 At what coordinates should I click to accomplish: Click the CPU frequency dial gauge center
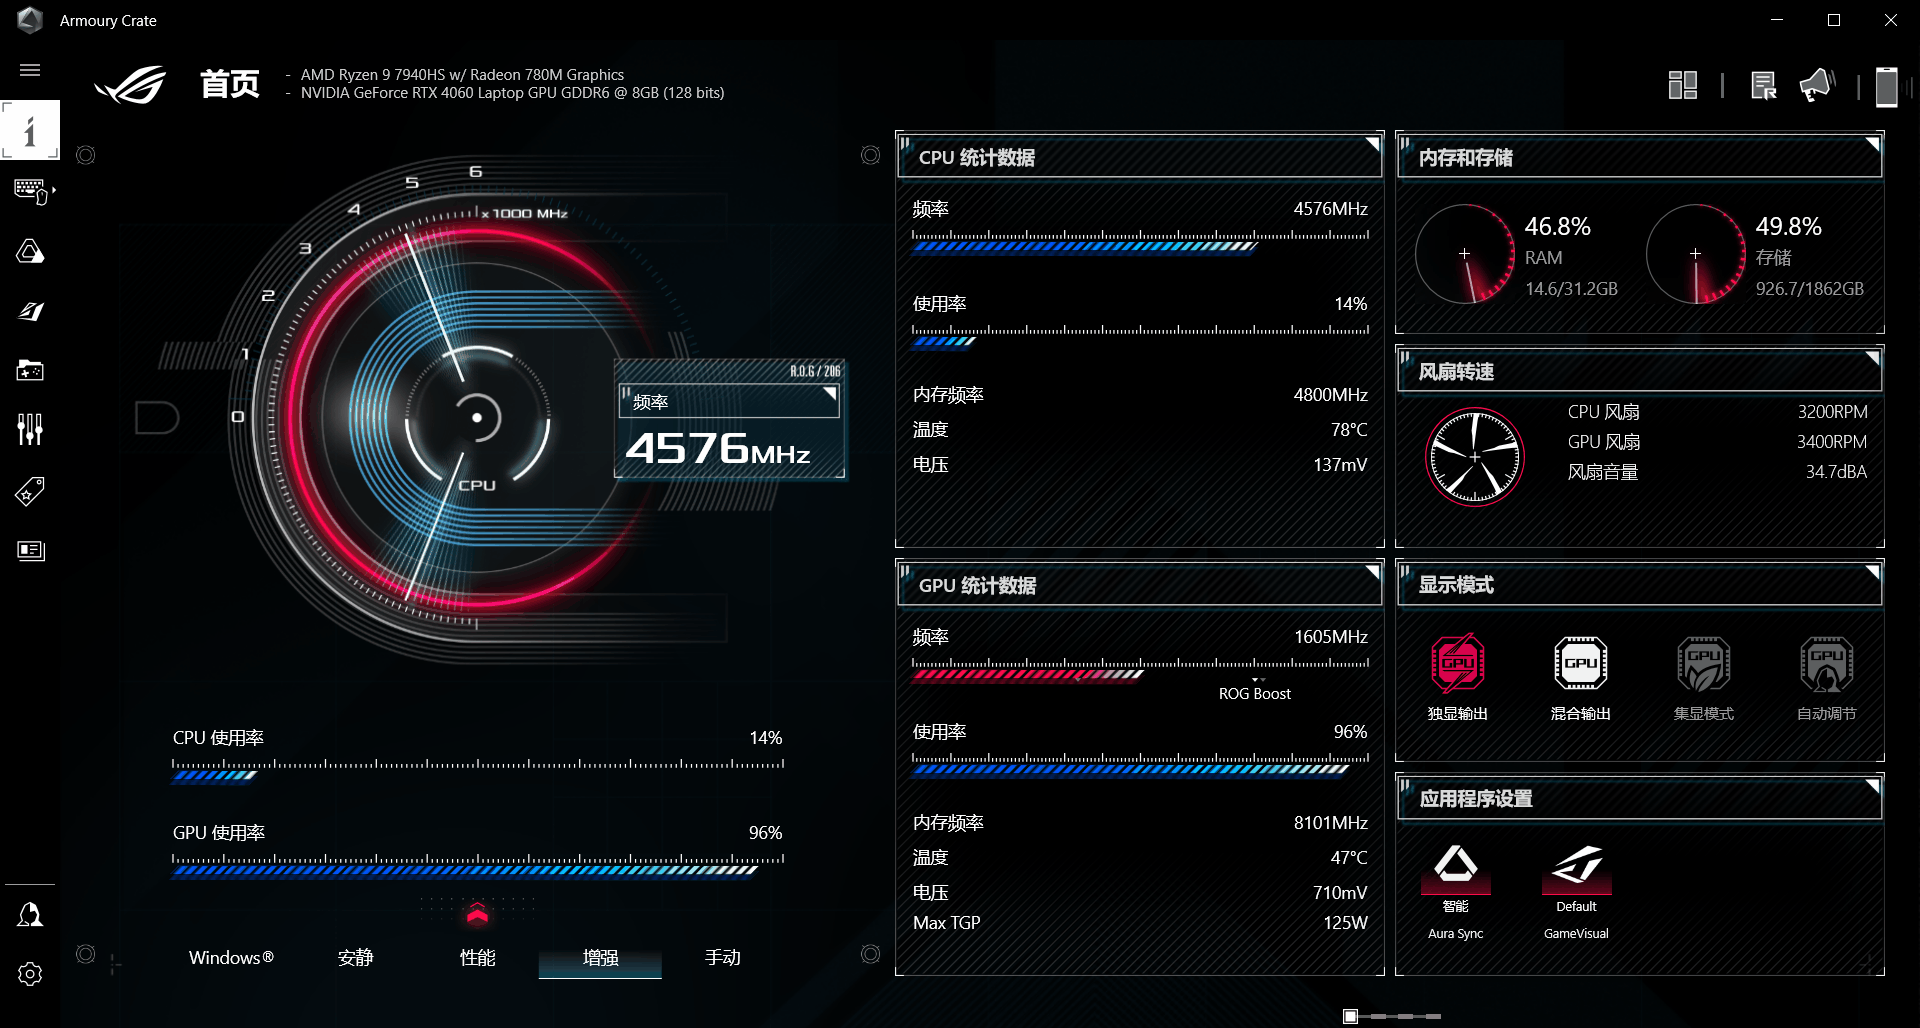click(x=477, y=418)
